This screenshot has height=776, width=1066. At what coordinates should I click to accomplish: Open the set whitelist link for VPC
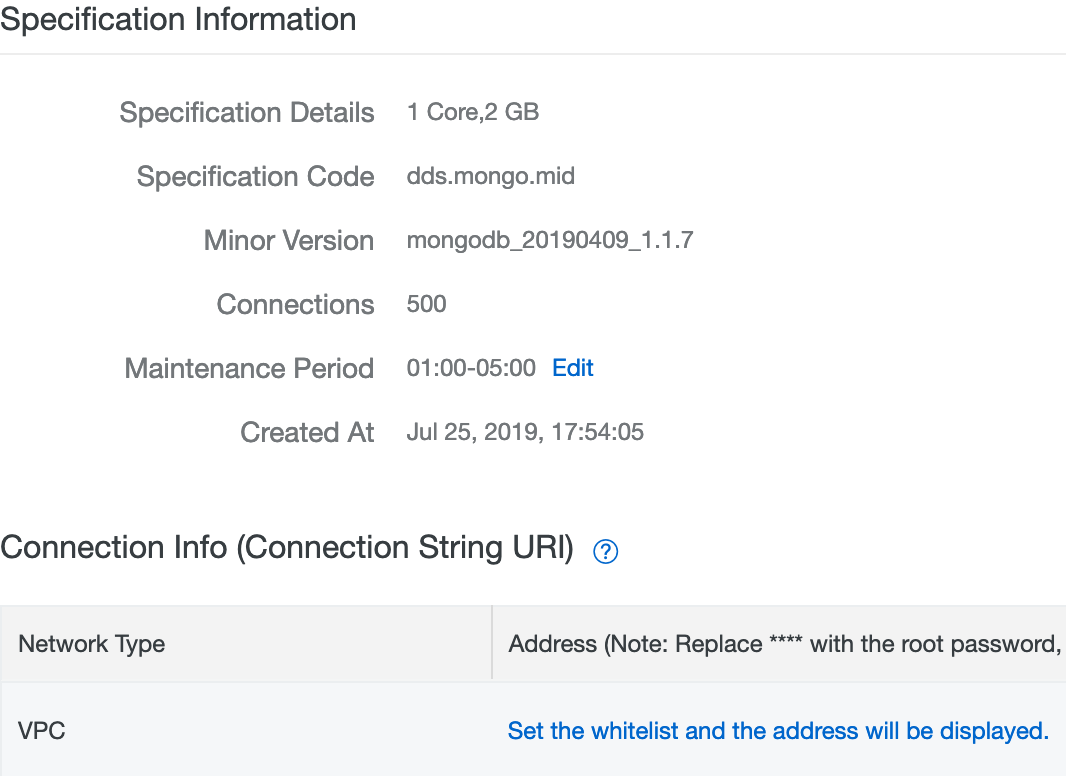pos(778,731)
